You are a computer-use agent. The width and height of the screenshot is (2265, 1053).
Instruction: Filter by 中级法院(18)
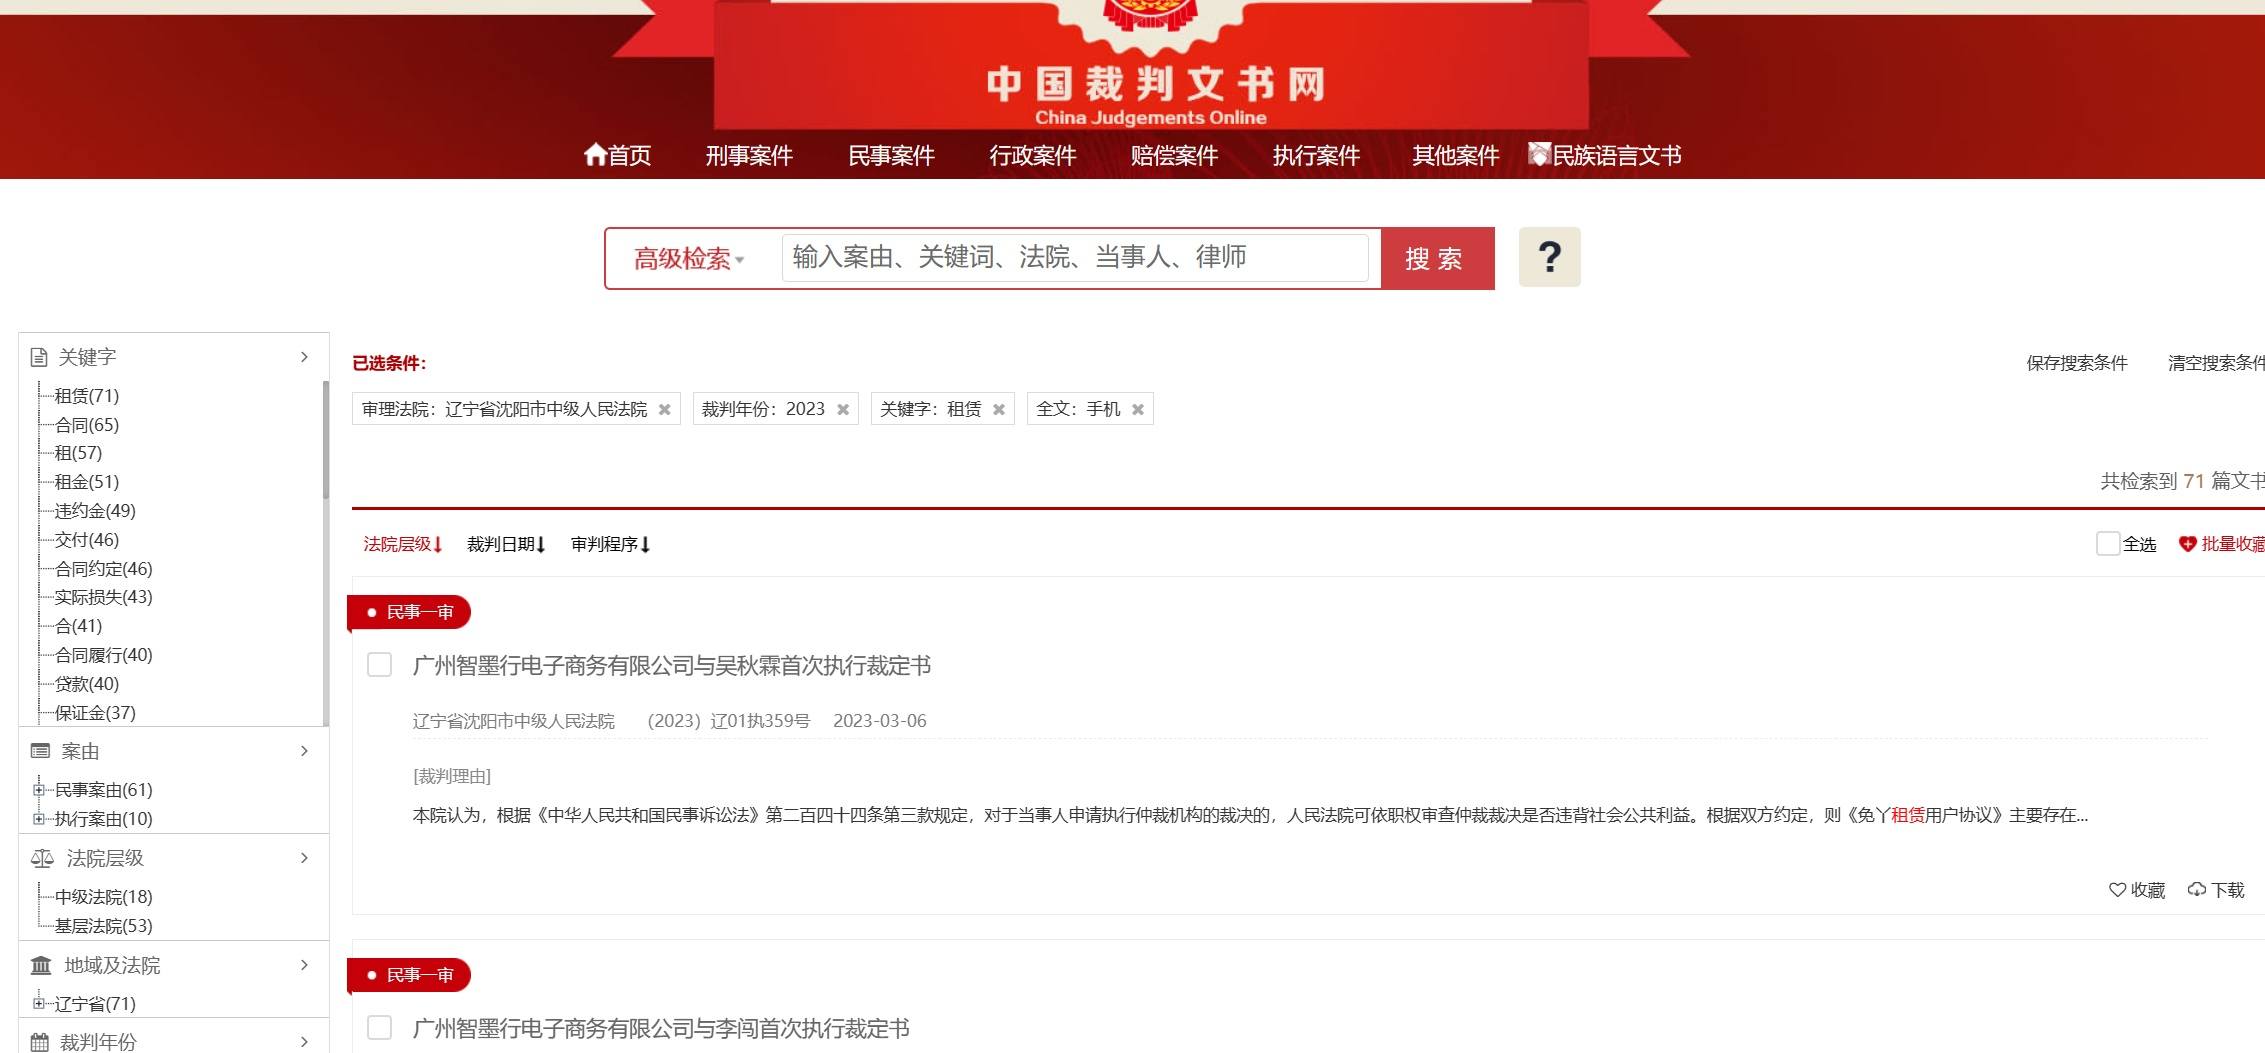104,897
